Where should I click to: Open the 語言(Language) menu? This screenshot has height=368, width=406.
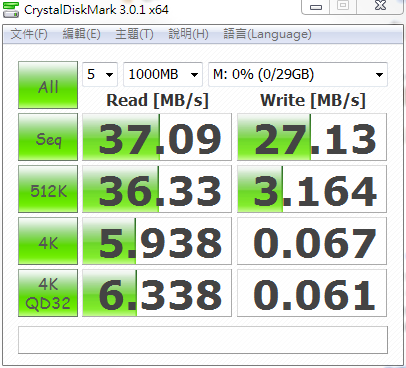tap(267, 34)
